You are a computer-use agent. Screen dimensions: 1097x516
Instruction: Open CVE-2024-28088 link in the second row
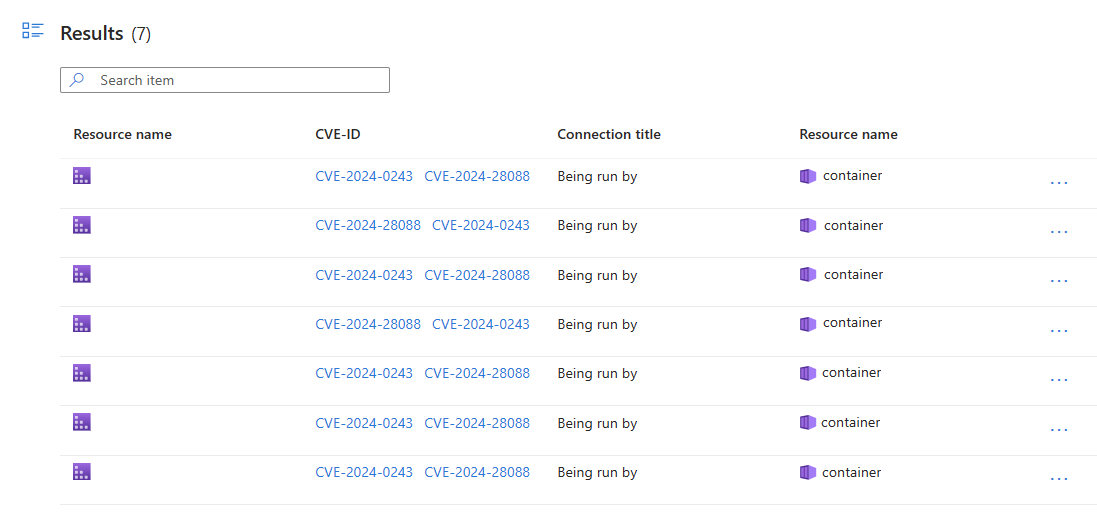pos(368,225)
